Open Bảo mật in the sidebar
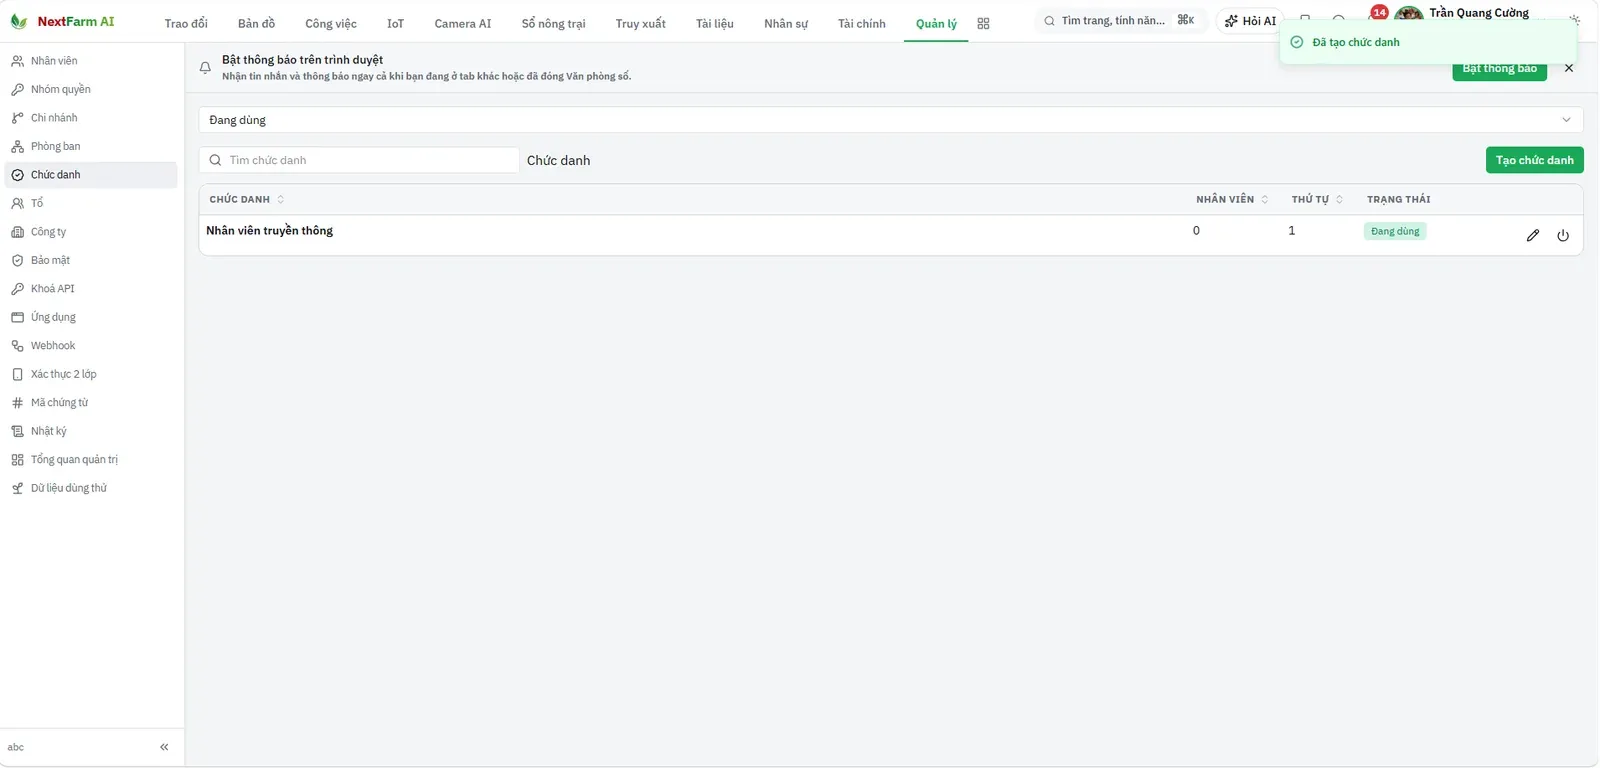The width and height of the screenshot is (1600, 768). click(x=91, y=260)
